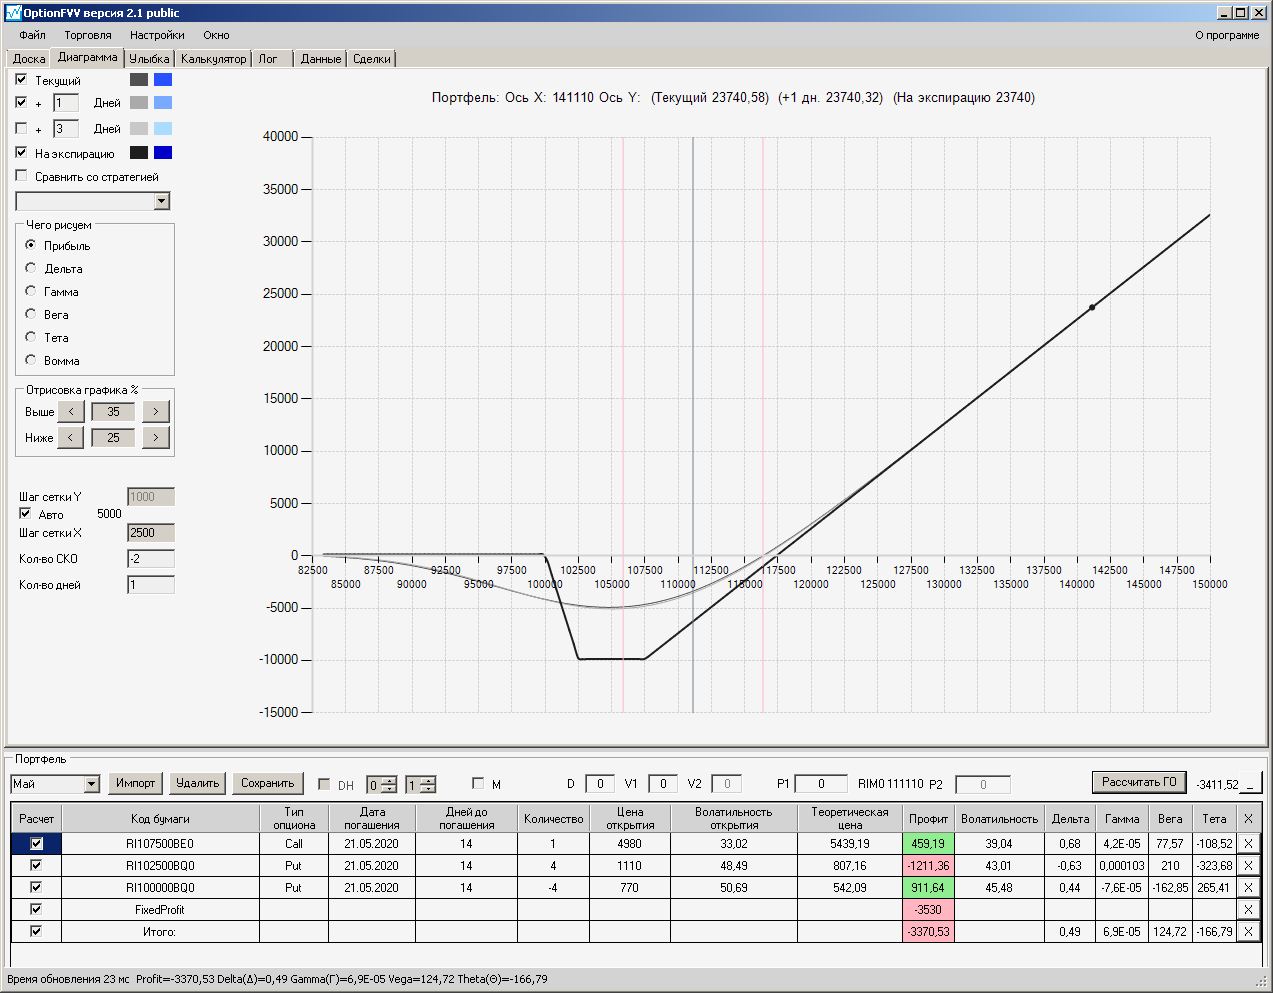Click the X column header in portfolio table
The height and width of the screenshot is (993, 1273).
click(1248, 818)
